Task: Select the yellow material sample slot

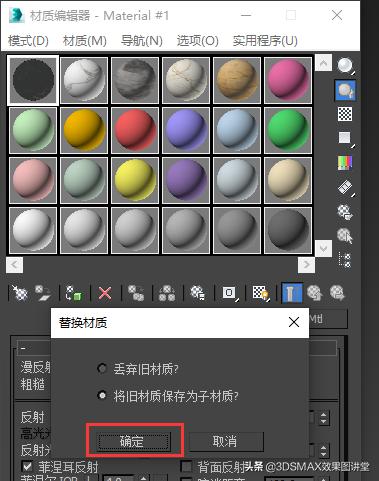Action: click(135, 180)
